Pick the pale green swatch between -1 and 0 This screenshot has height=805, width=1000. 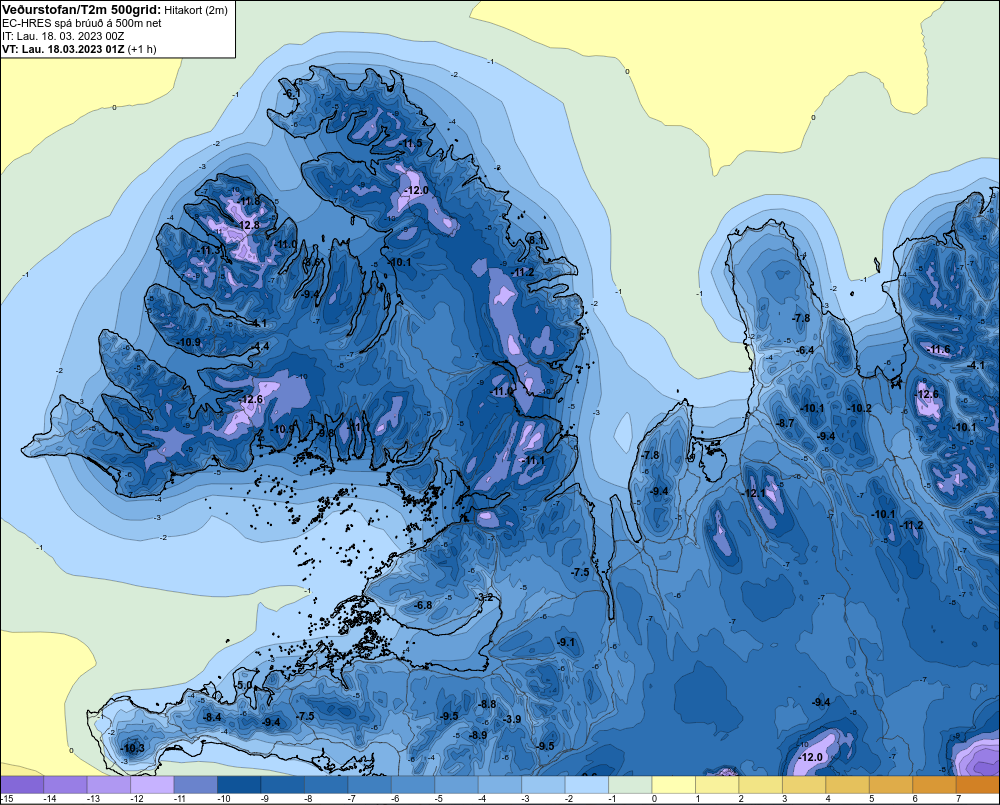tap(630, 785)
